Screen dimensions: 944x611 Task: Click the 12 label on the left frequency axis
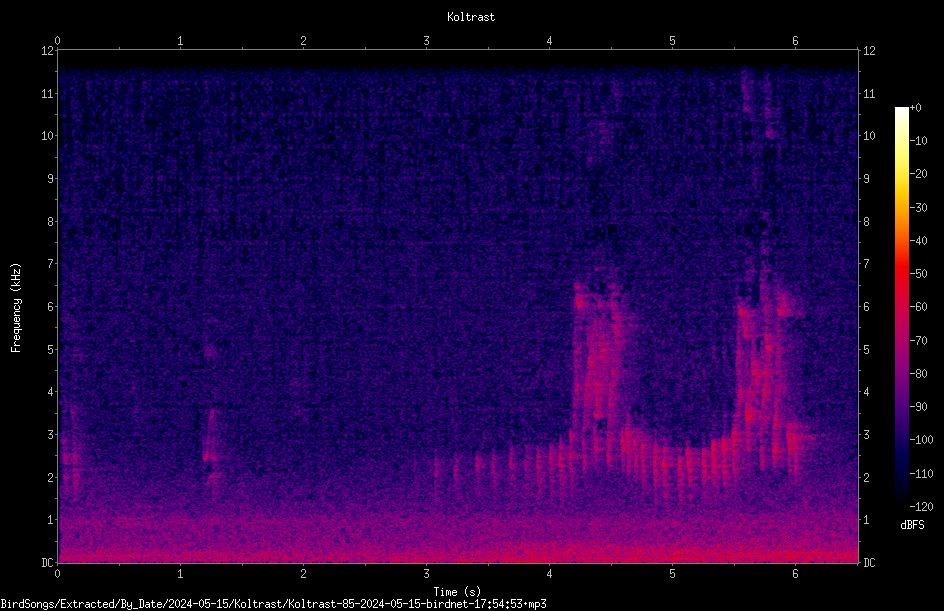click(48, 51)
